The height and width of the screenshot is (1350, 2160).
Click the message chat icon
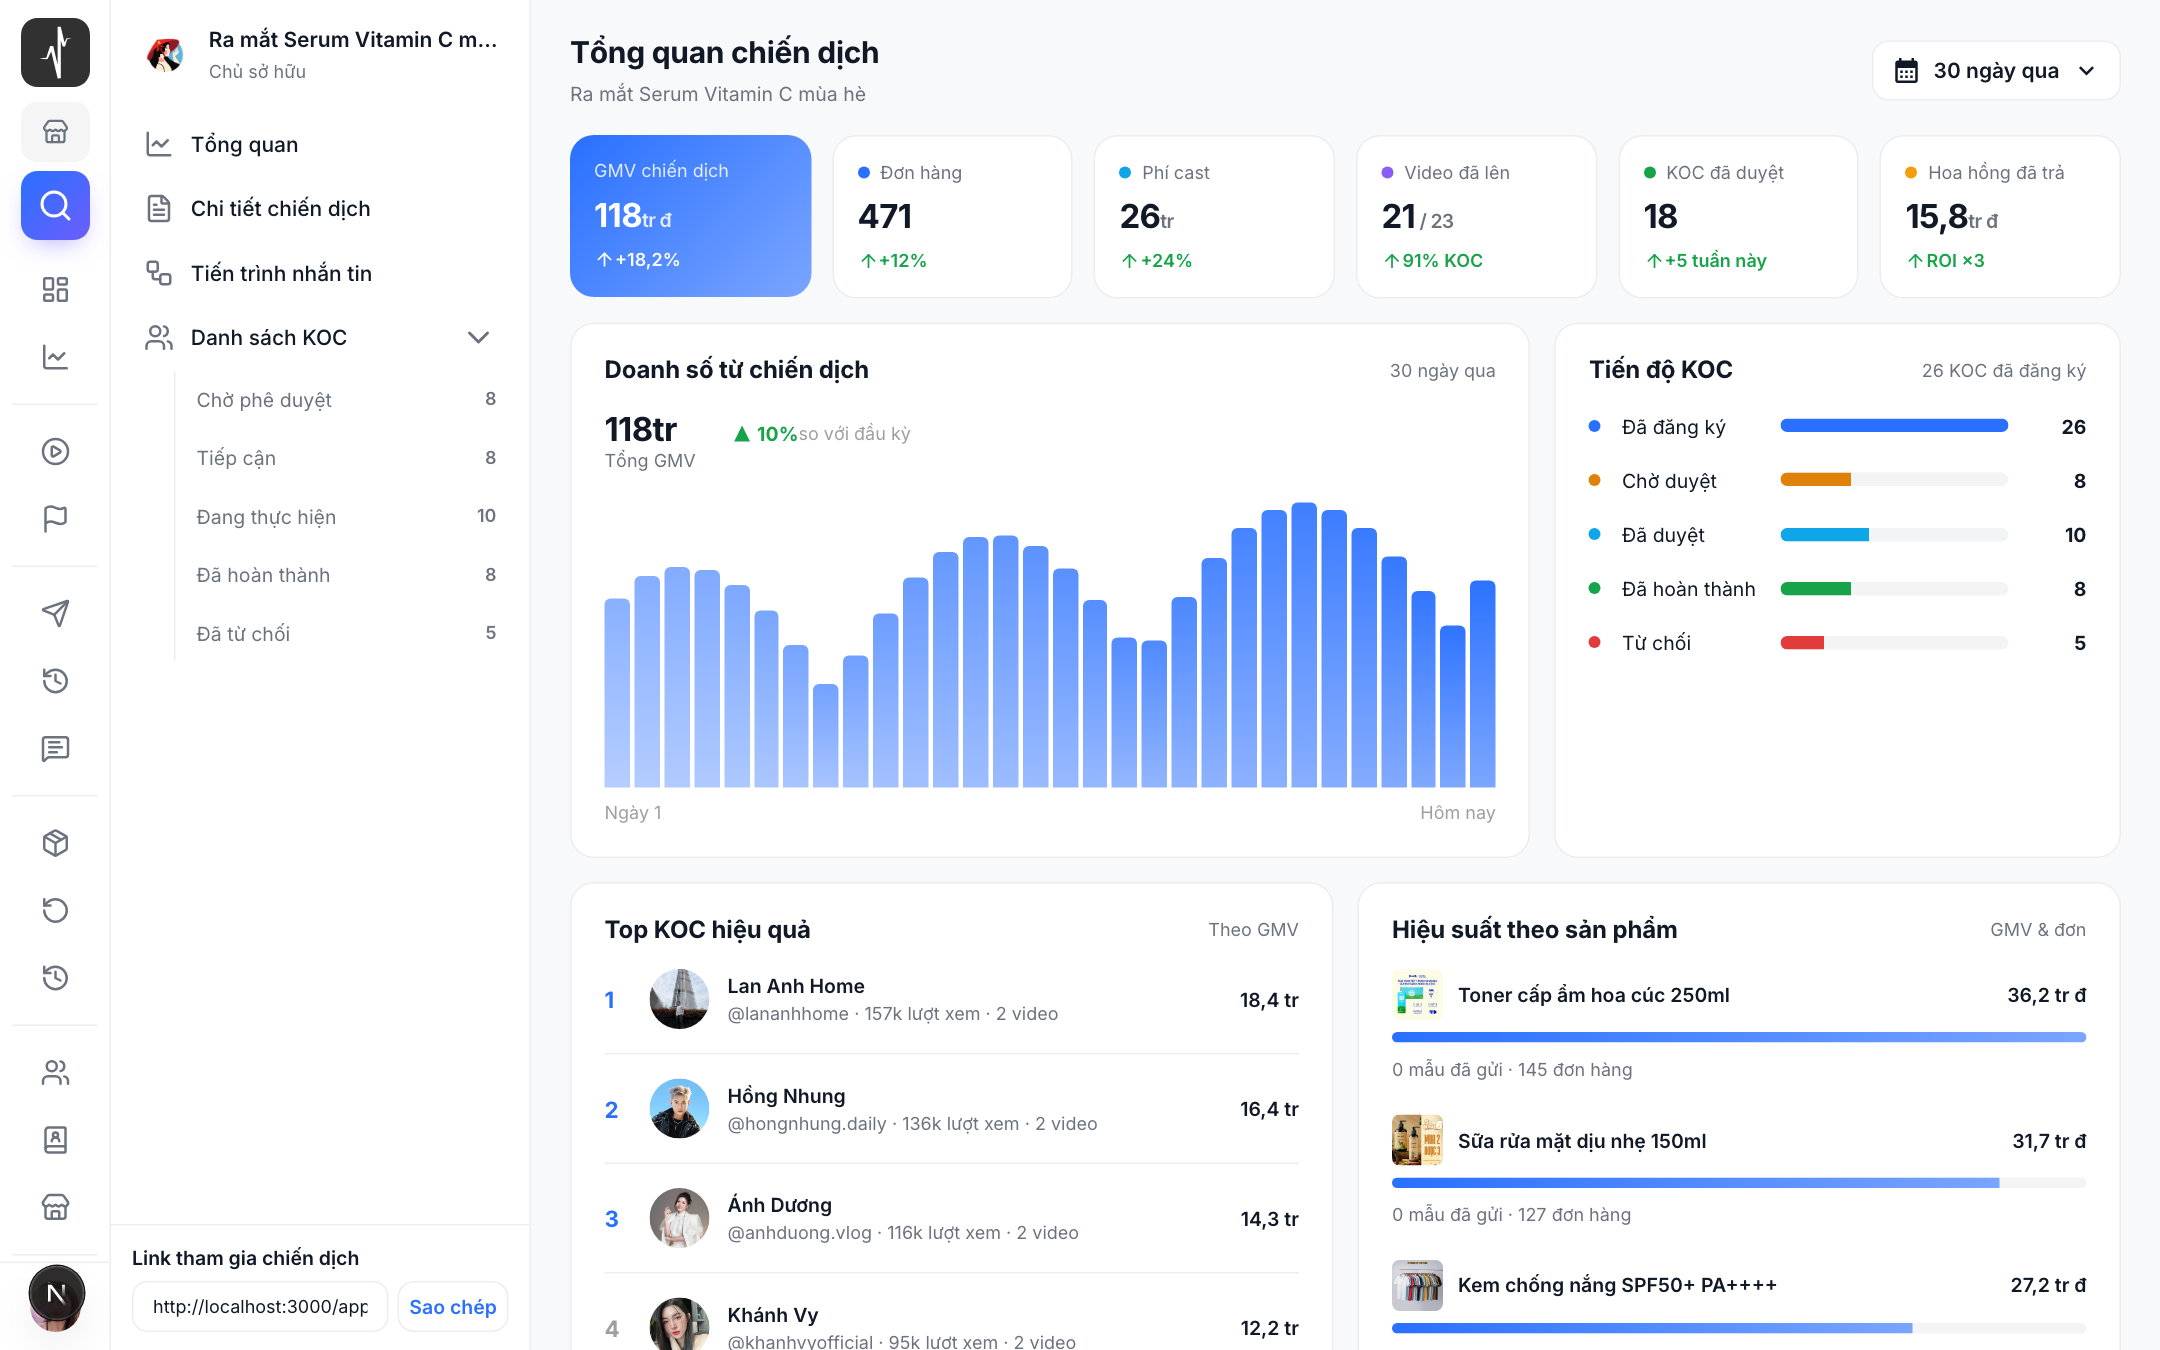click(55, 748)
